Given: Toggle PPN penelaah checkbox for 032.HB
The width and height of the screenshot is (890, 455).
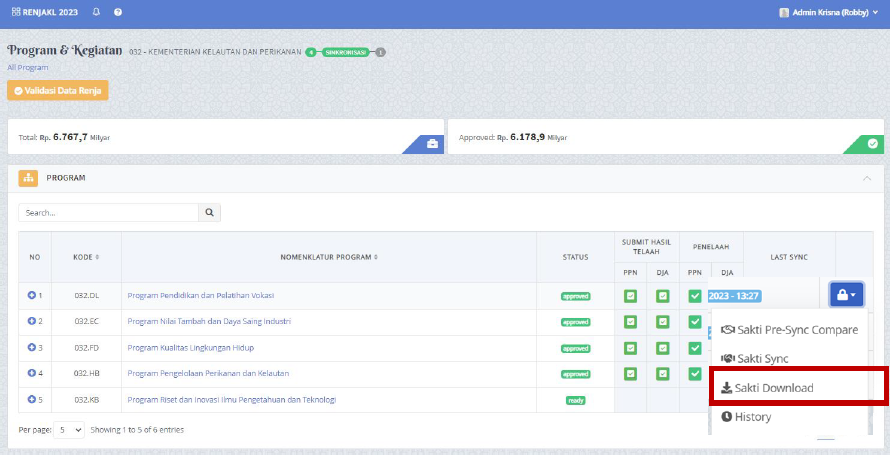Looking at the screenshot, I should tap(695, 374).
